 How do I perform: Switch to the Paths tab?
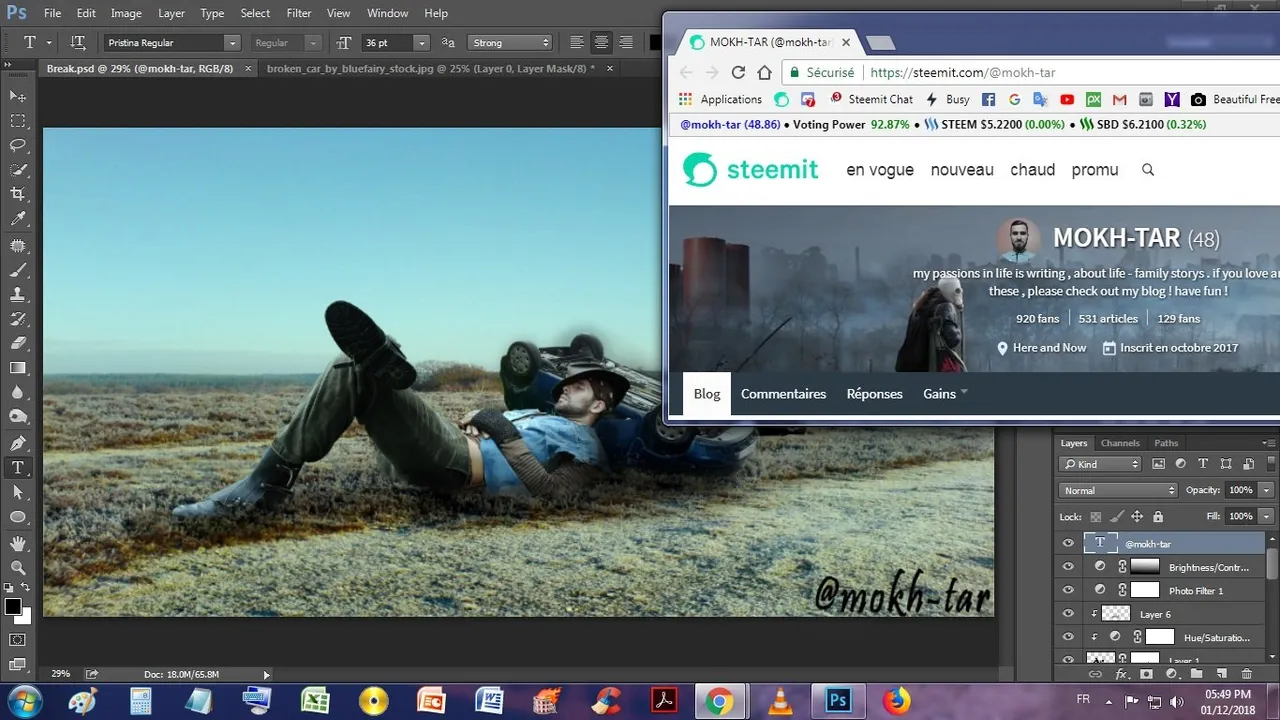pos(1166,443)
